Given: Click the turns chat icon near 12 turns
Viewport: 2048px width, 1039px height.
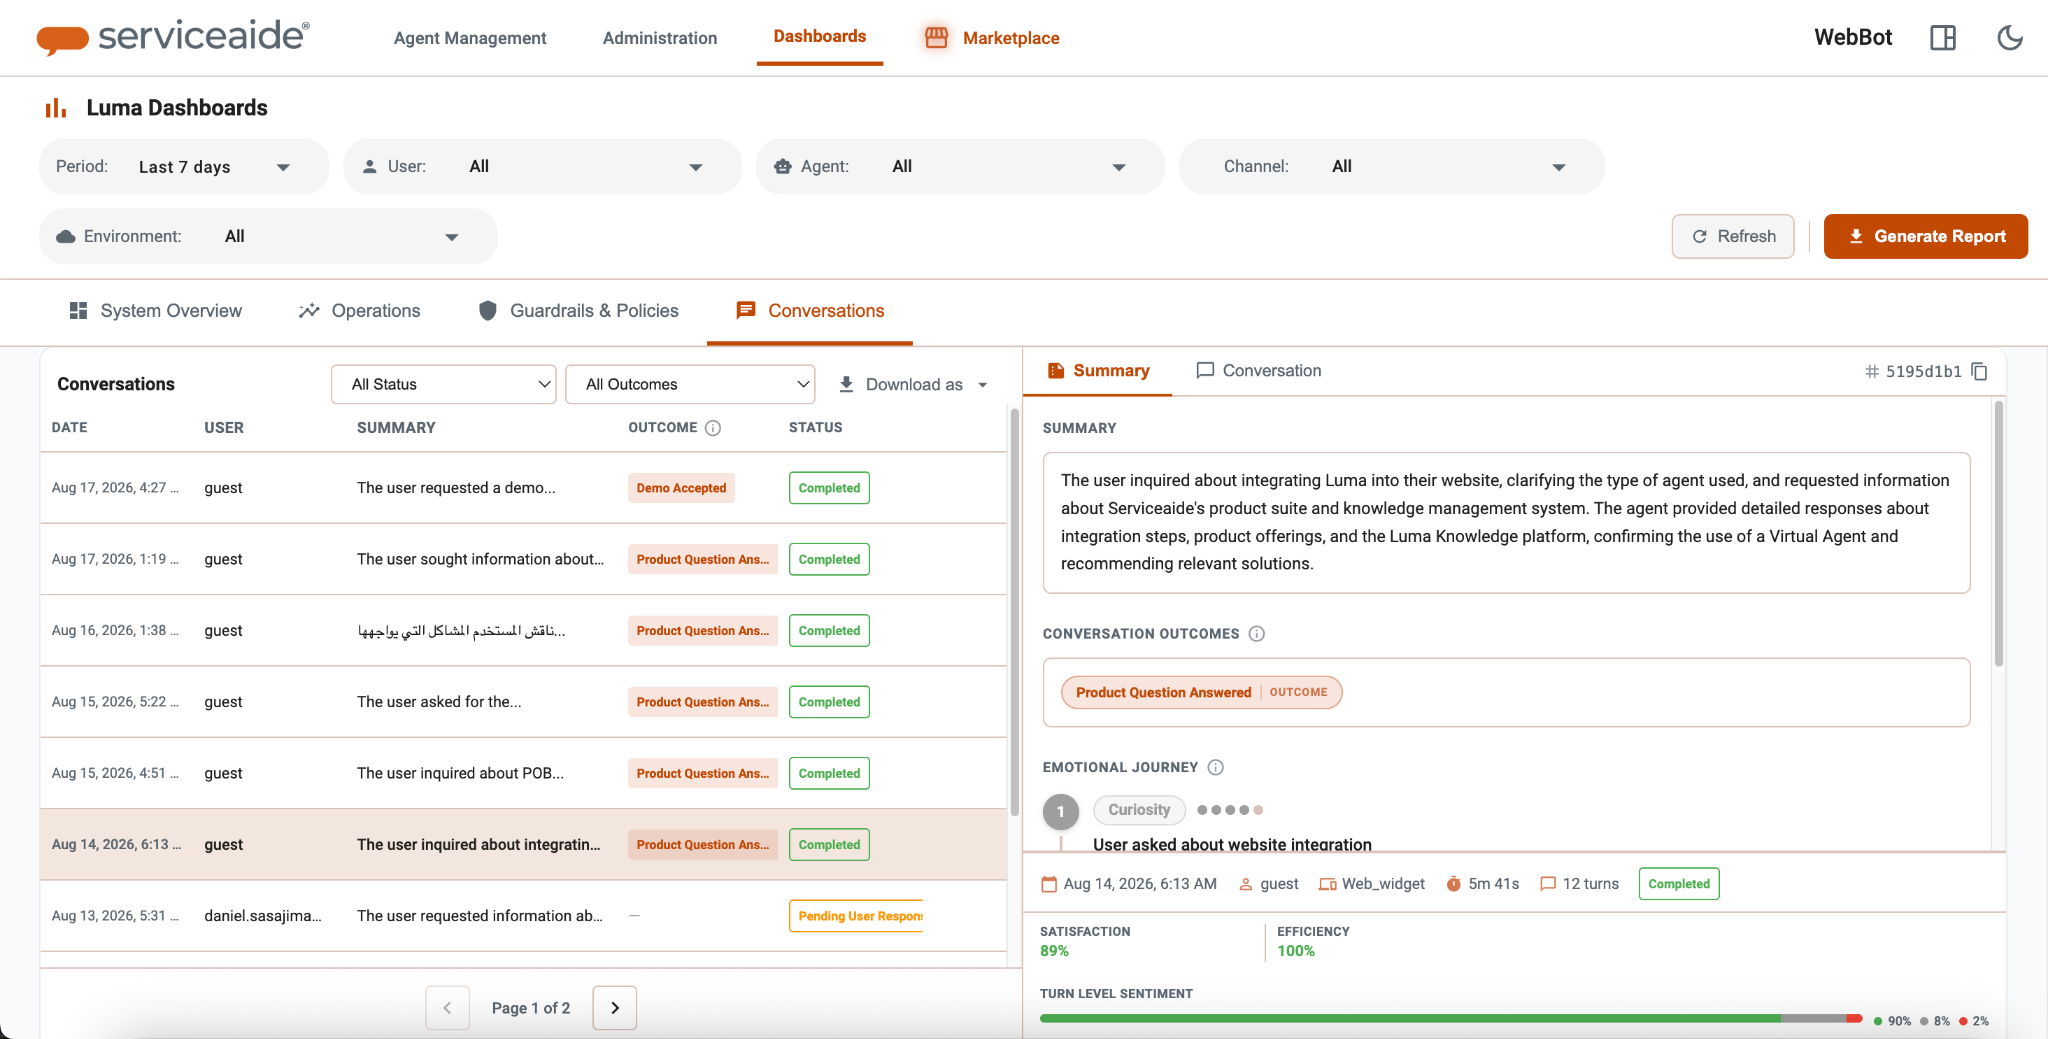Looking at the screenshot, I should [1548, 884].
